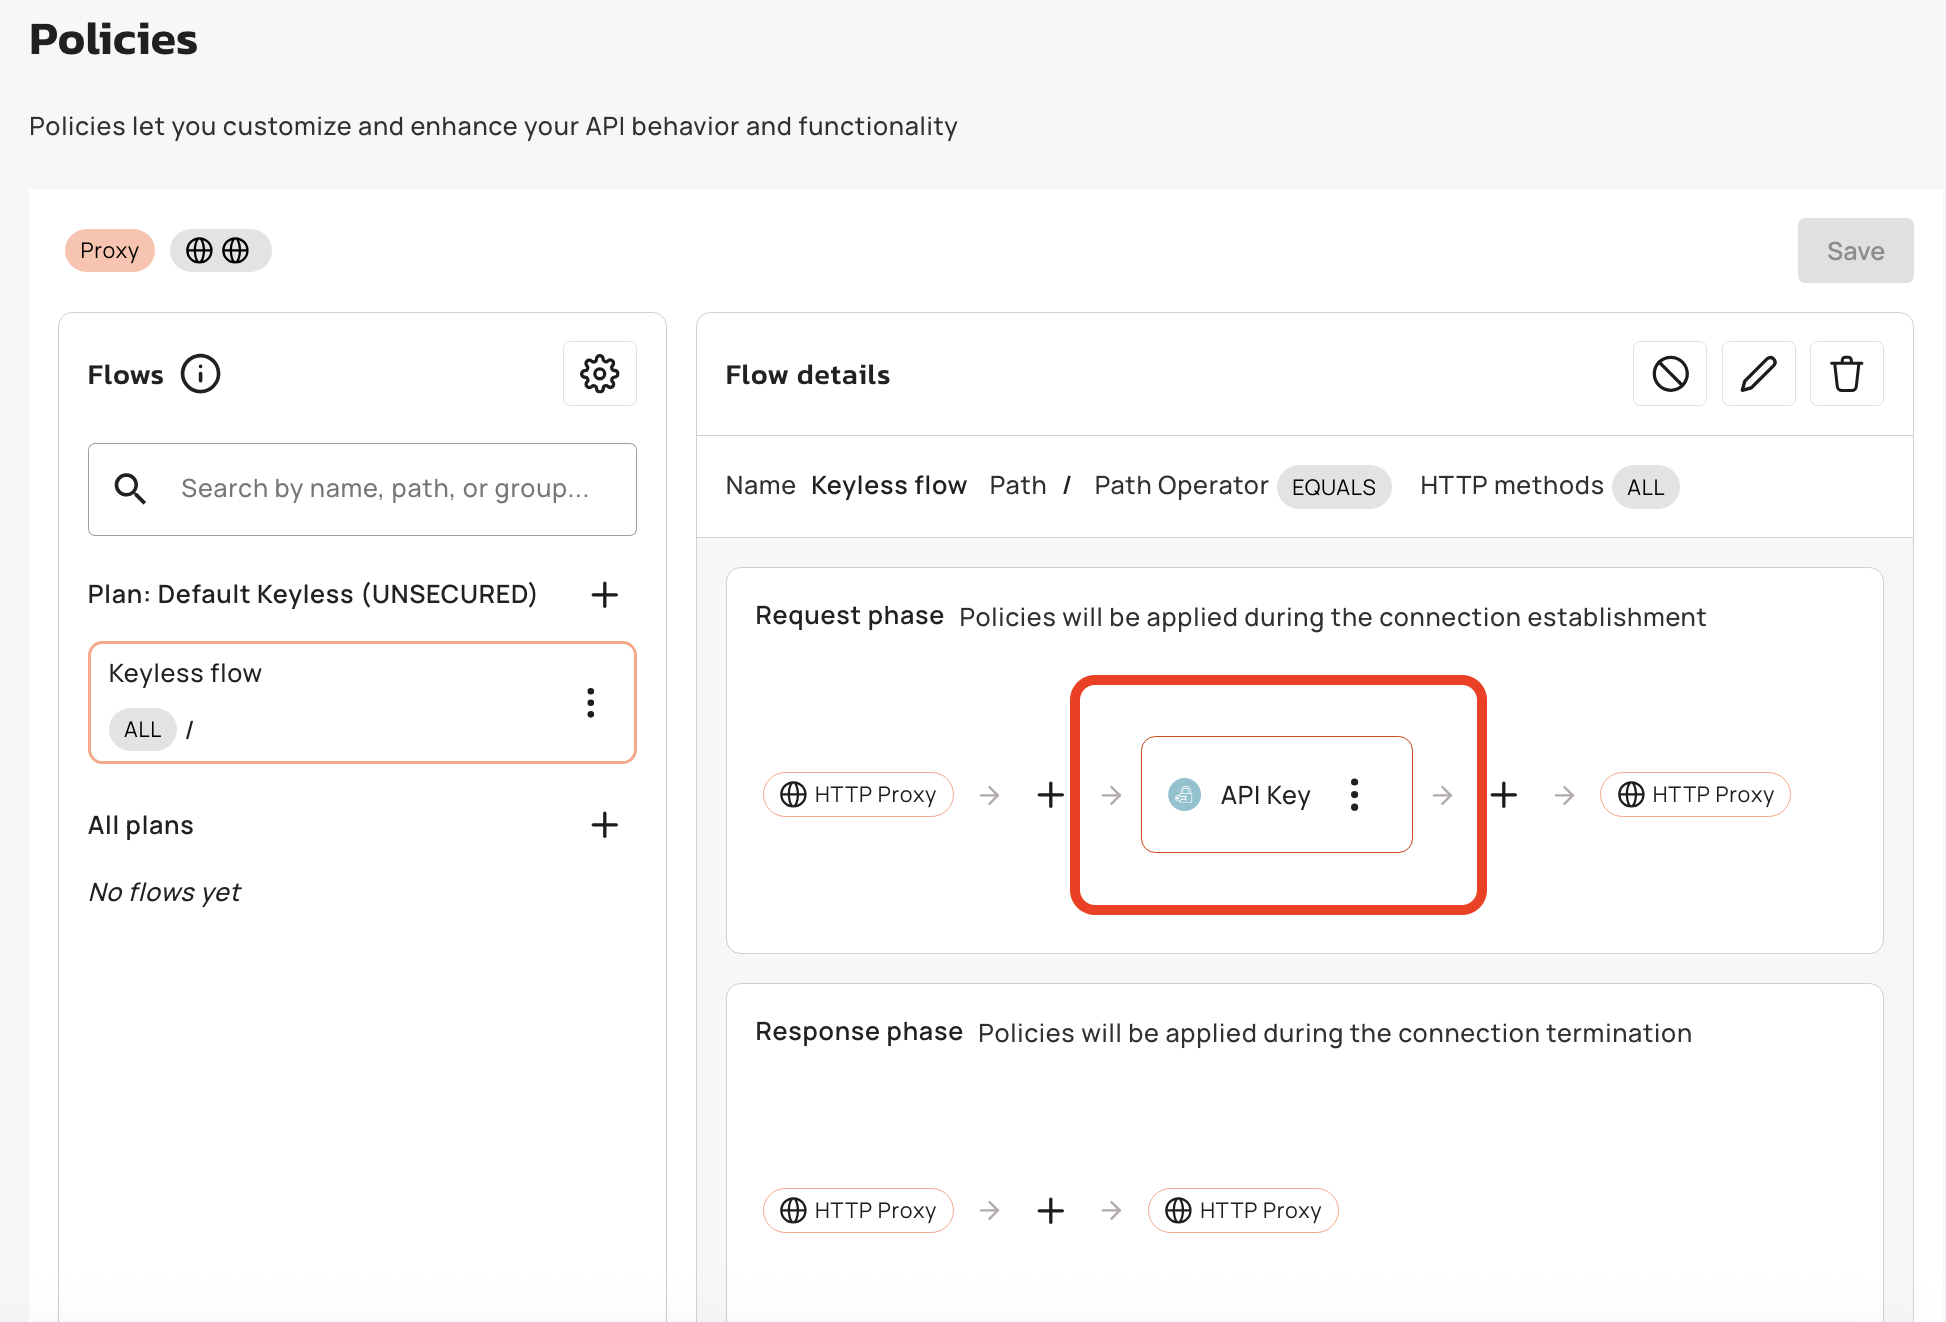Image resolution: width=1946 pixels, height=1322 pixels.
Task: Click the Flows info icon
Action: (200, 374)
